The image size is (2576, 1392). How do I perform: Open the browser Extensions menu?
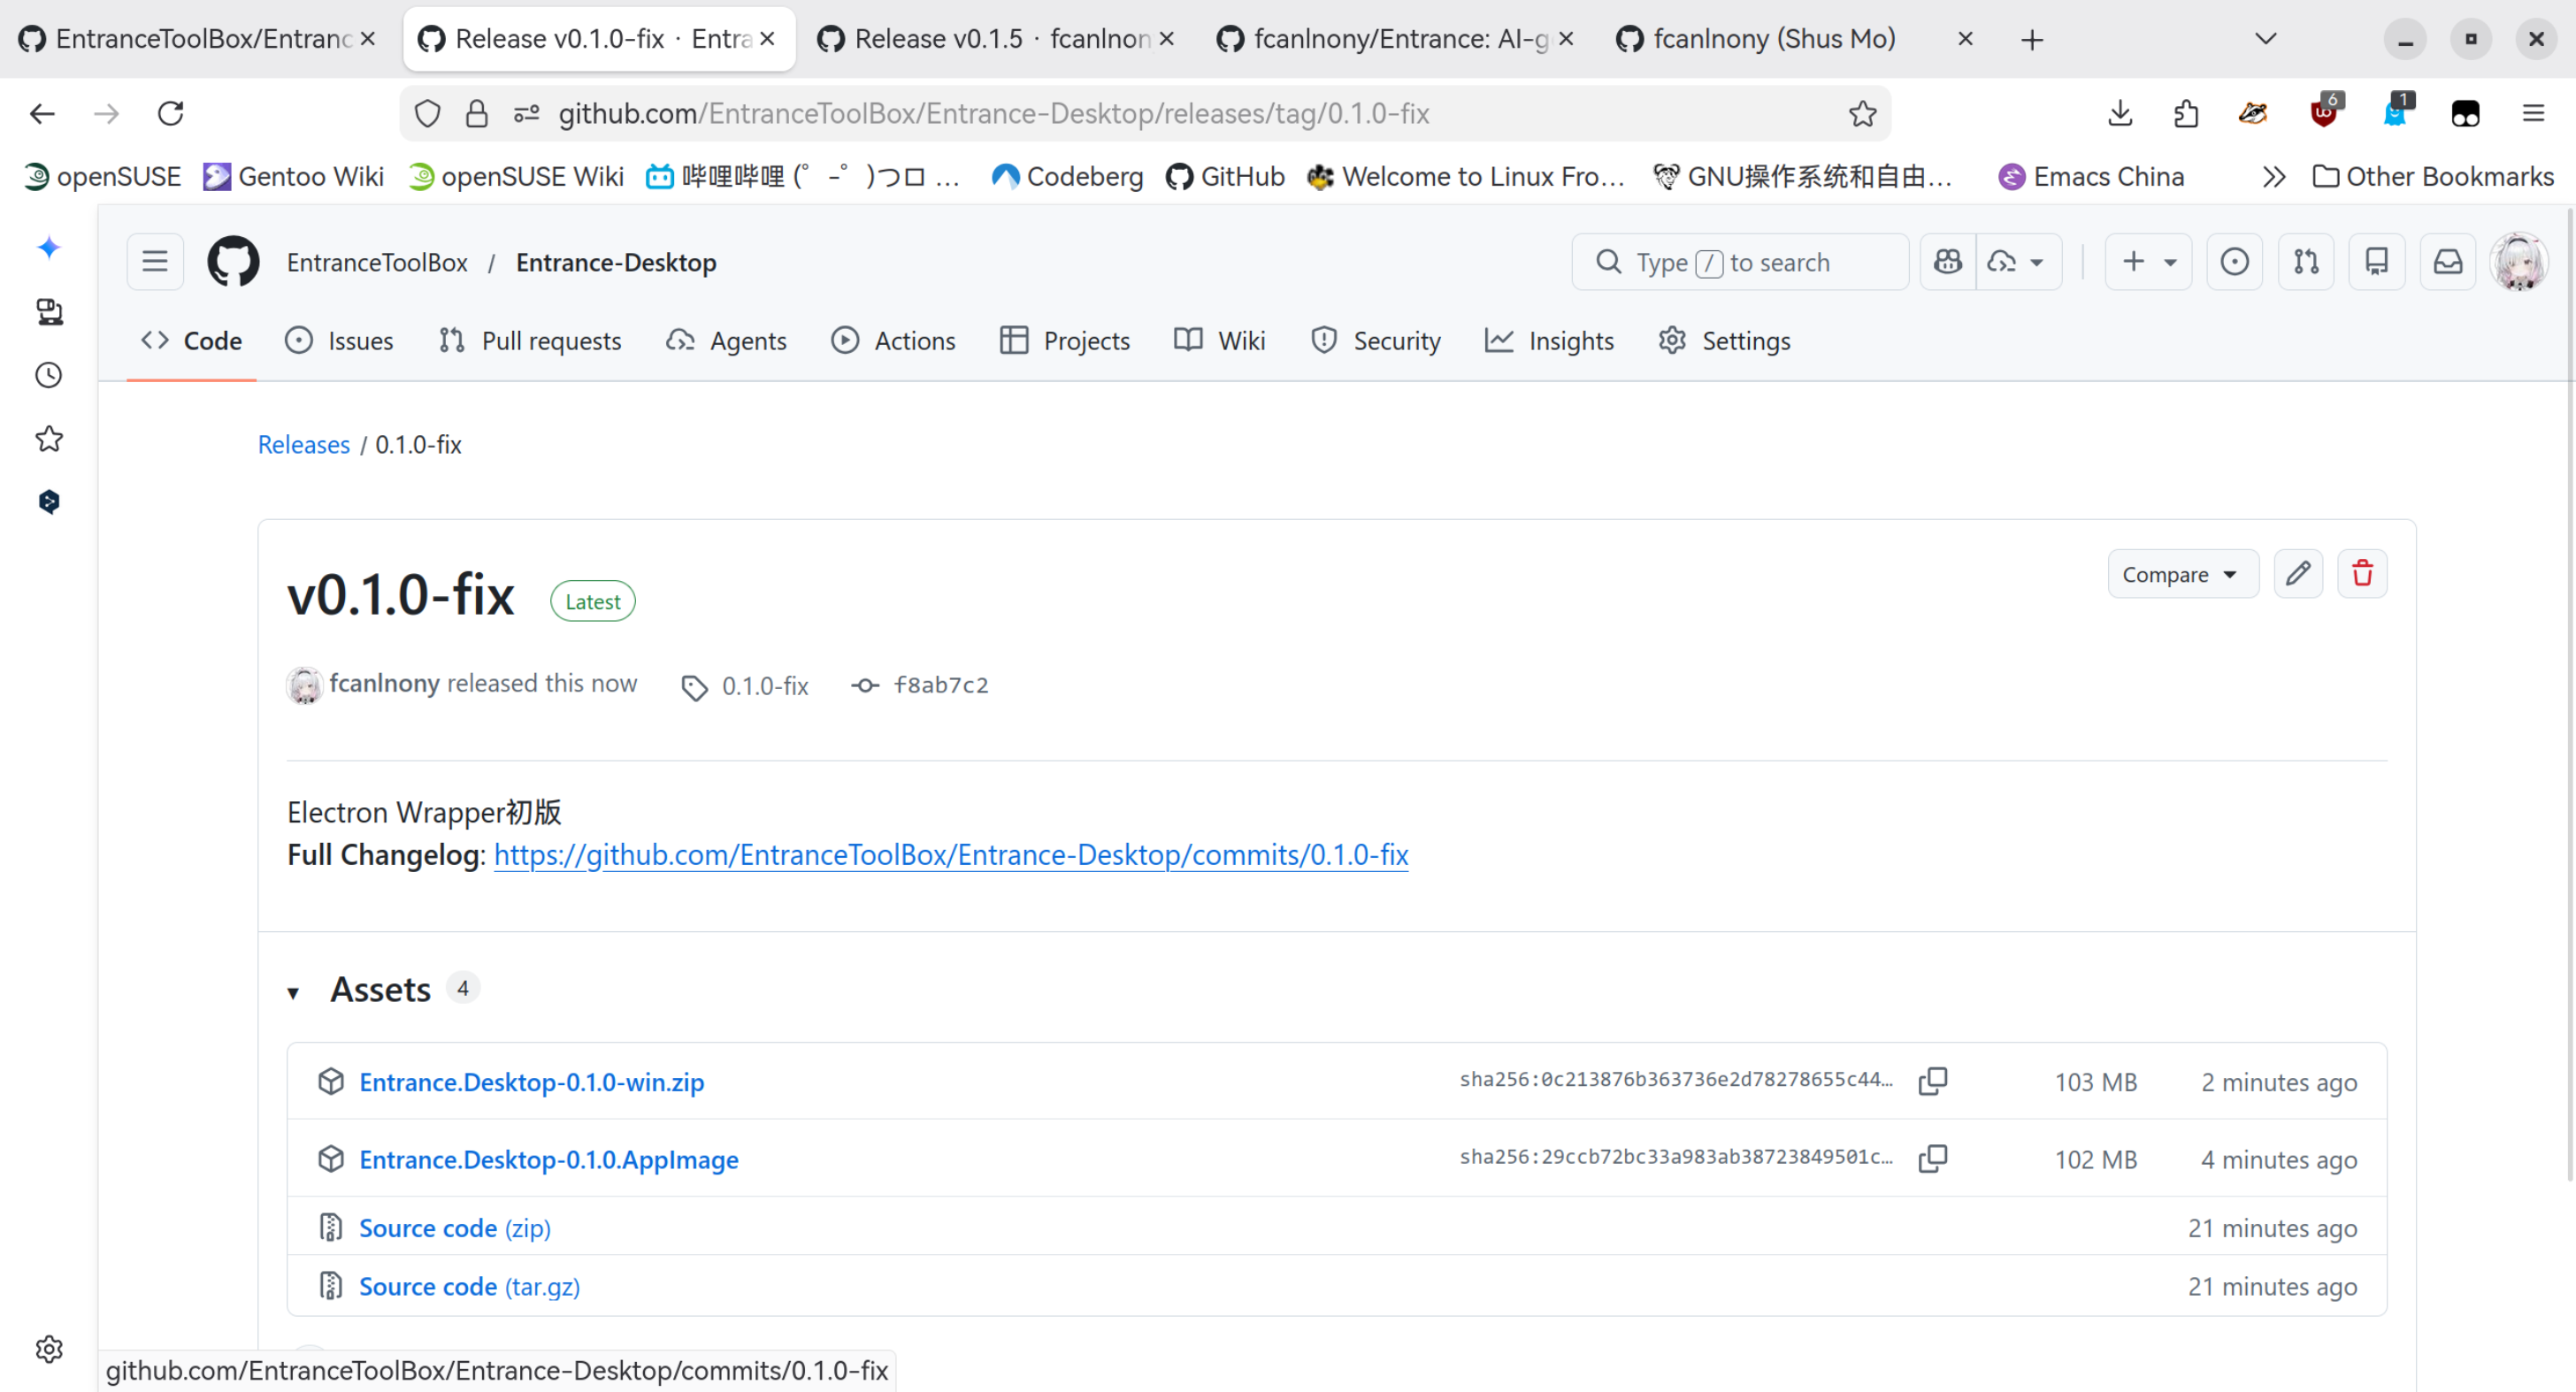pyautogui.click(x=2186, y=113)
